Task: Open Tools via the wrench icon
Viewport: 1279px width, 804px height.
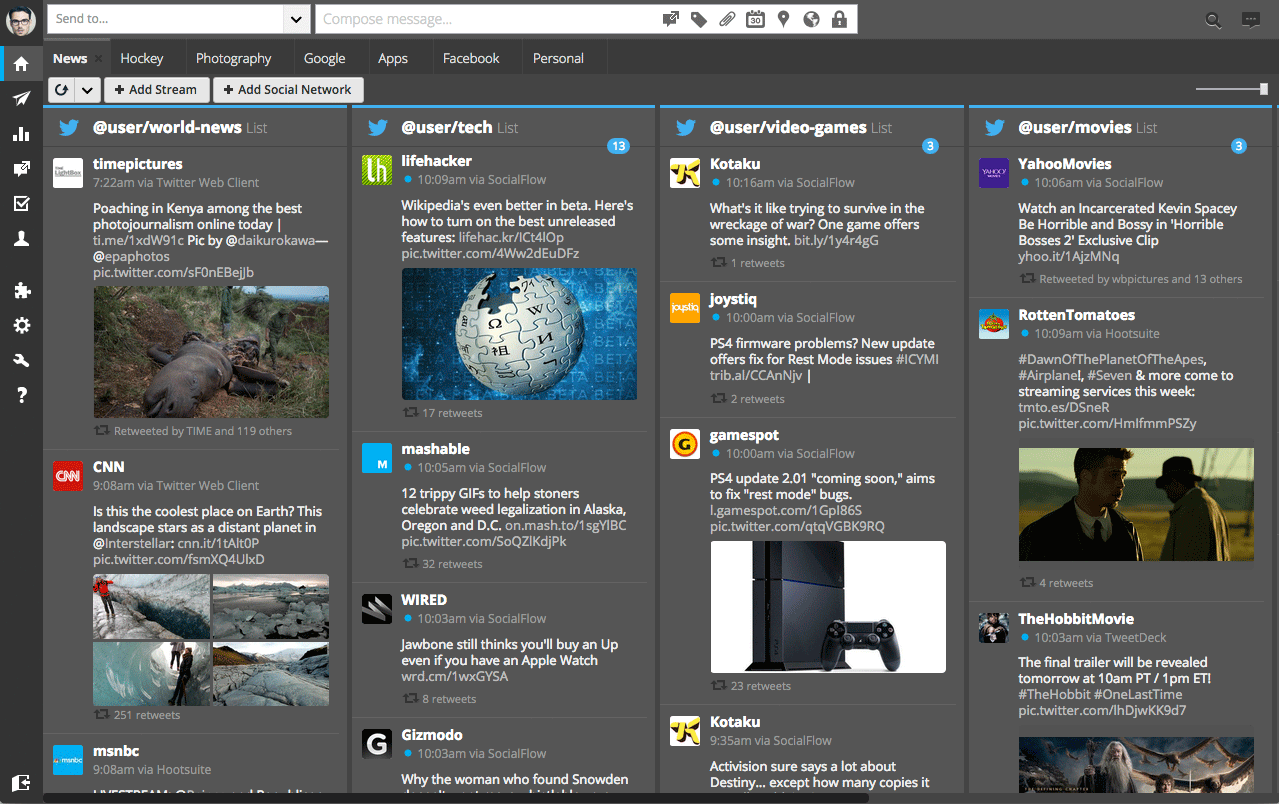Action: 22,359
